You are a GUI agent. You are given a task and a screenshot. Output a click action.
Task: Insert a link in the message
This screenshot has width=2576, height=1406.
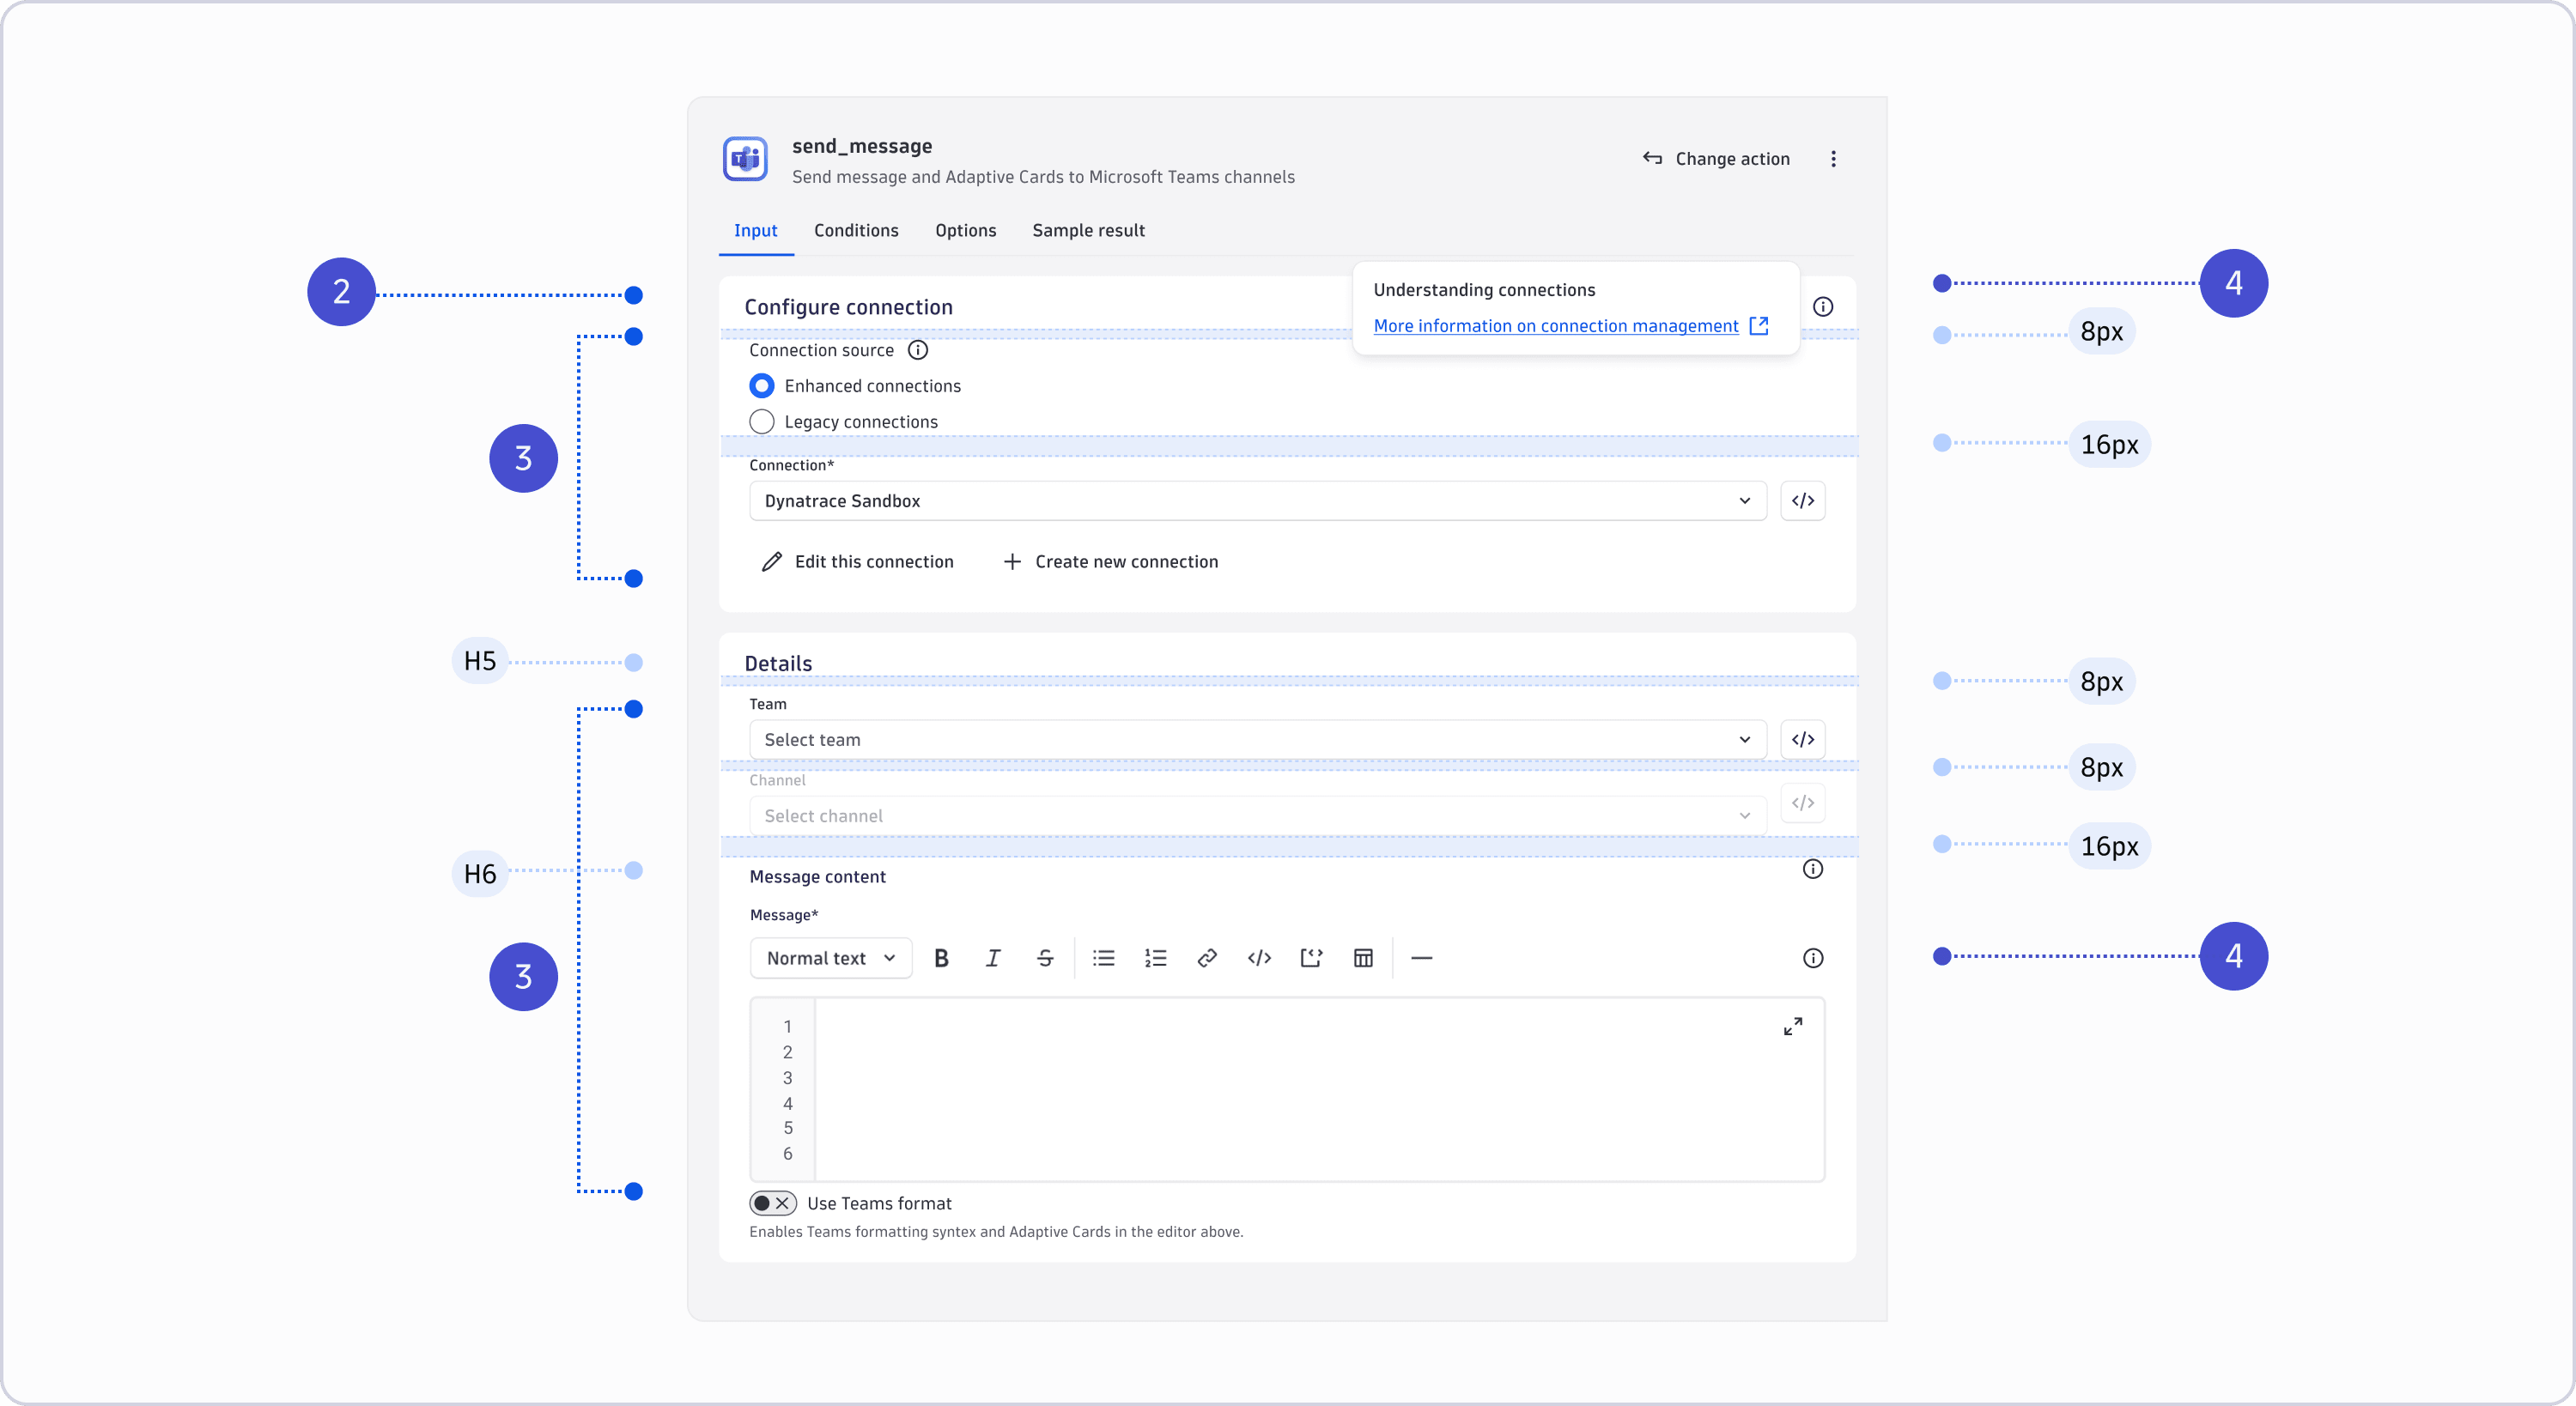1207,958
